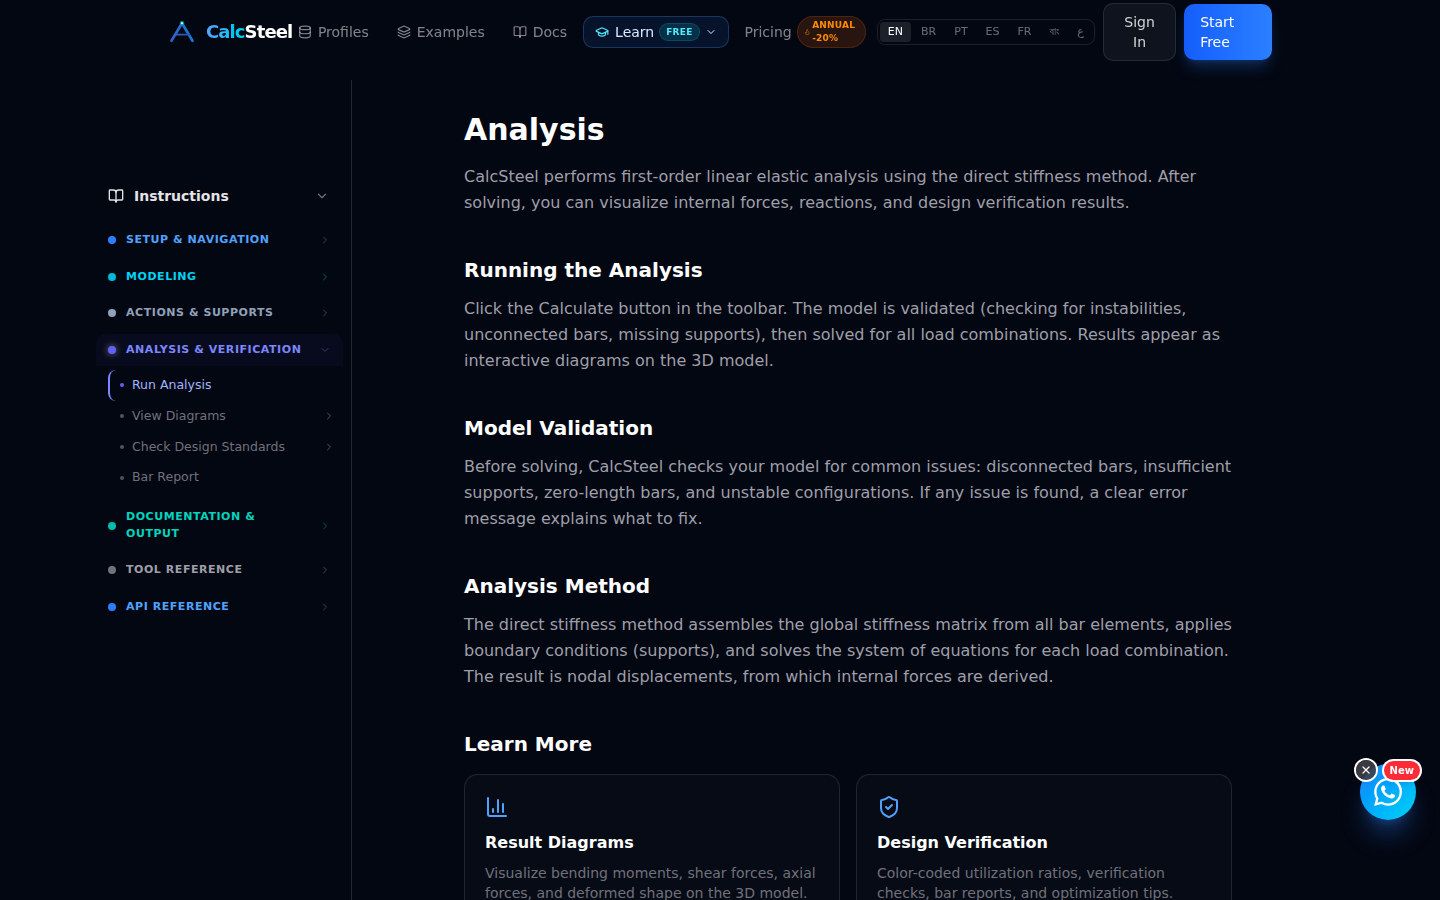
Task: Click the Instructions book icon in the sidebar
Action: click(116, 196)
